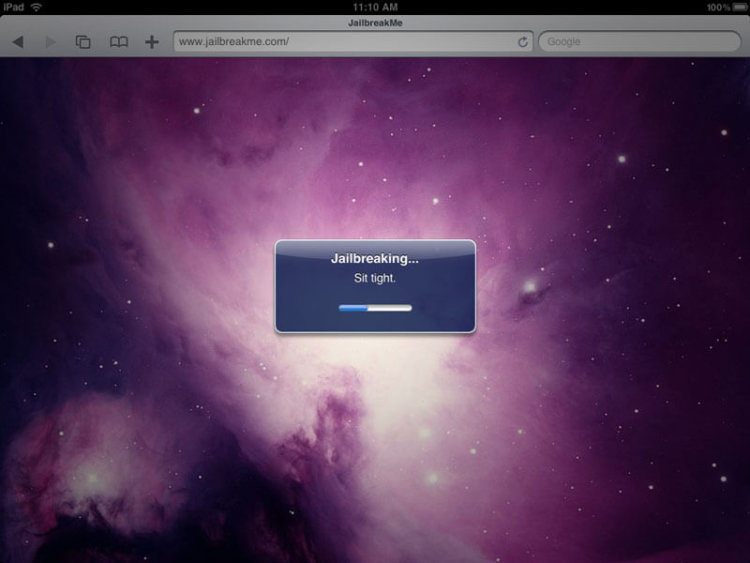Tap the iPad carrier label
750x563 pixels.
[x=13, y=7]
